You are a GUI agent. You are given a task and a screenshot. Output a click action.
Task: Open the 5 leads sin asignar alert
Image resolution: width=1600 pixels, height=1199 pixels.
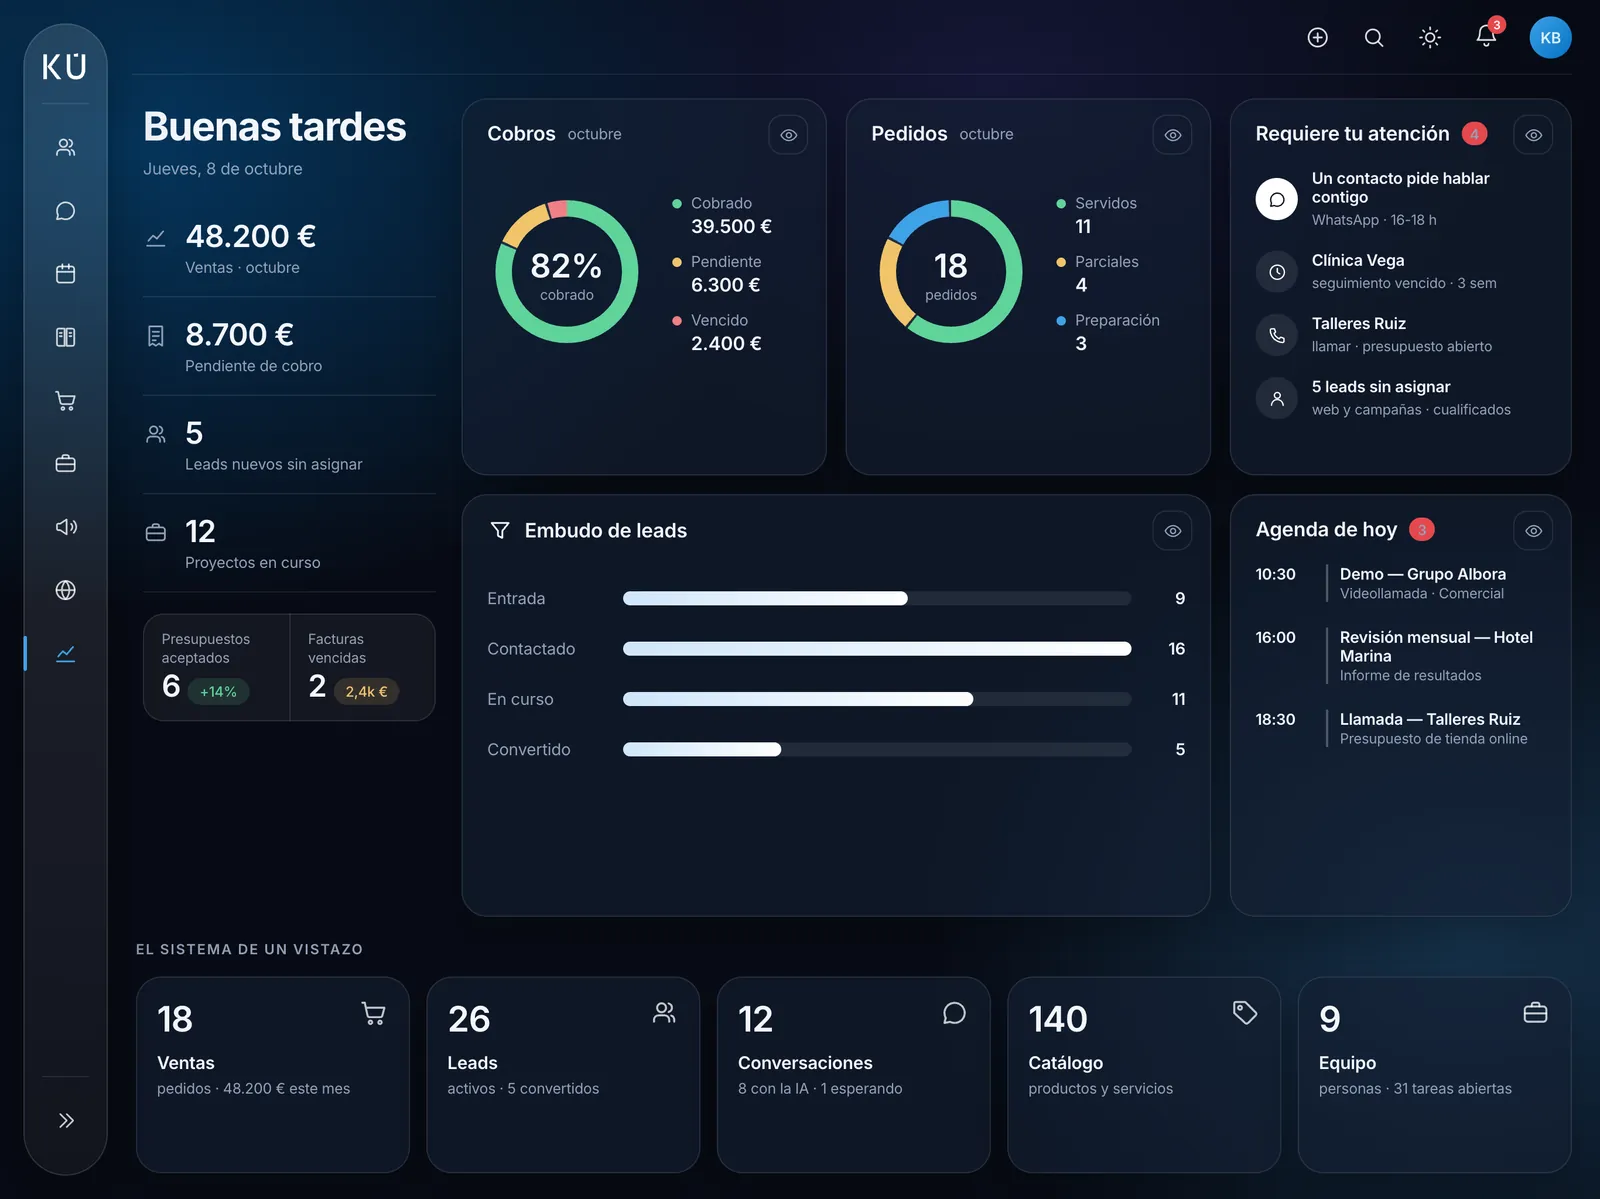pos(1400,398)
